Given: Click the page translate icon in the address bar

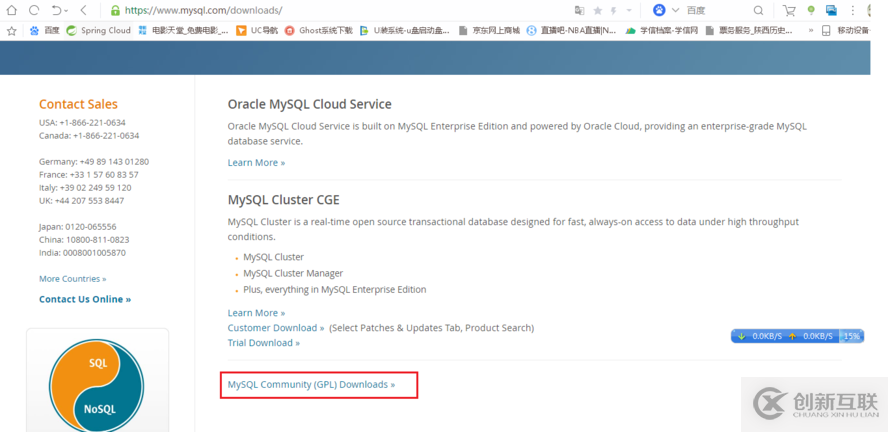Looking at the screenshot, I should 579,10.
